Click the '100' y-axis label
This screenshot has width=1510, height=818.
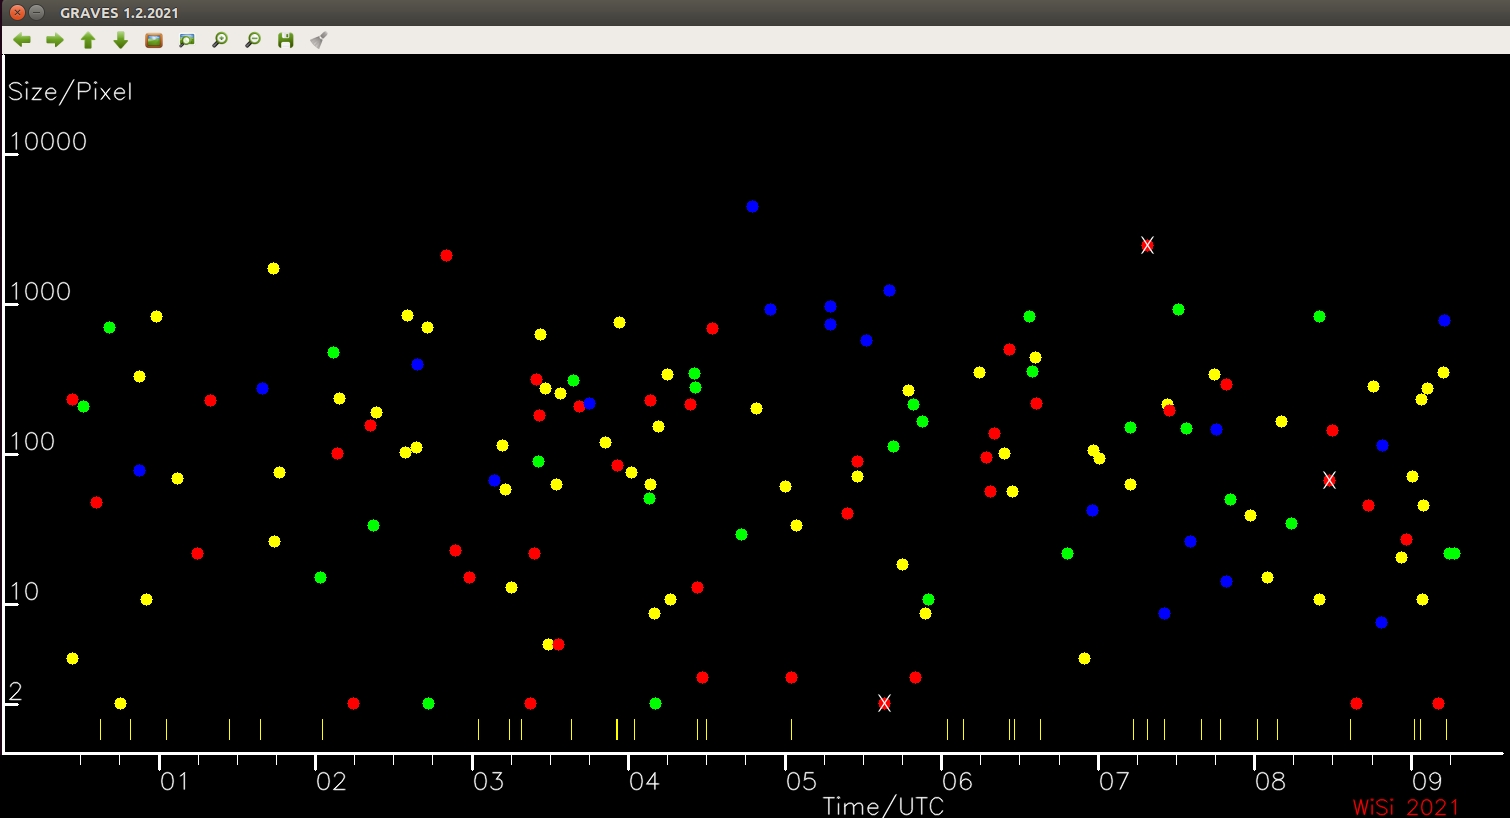point(32,441)
